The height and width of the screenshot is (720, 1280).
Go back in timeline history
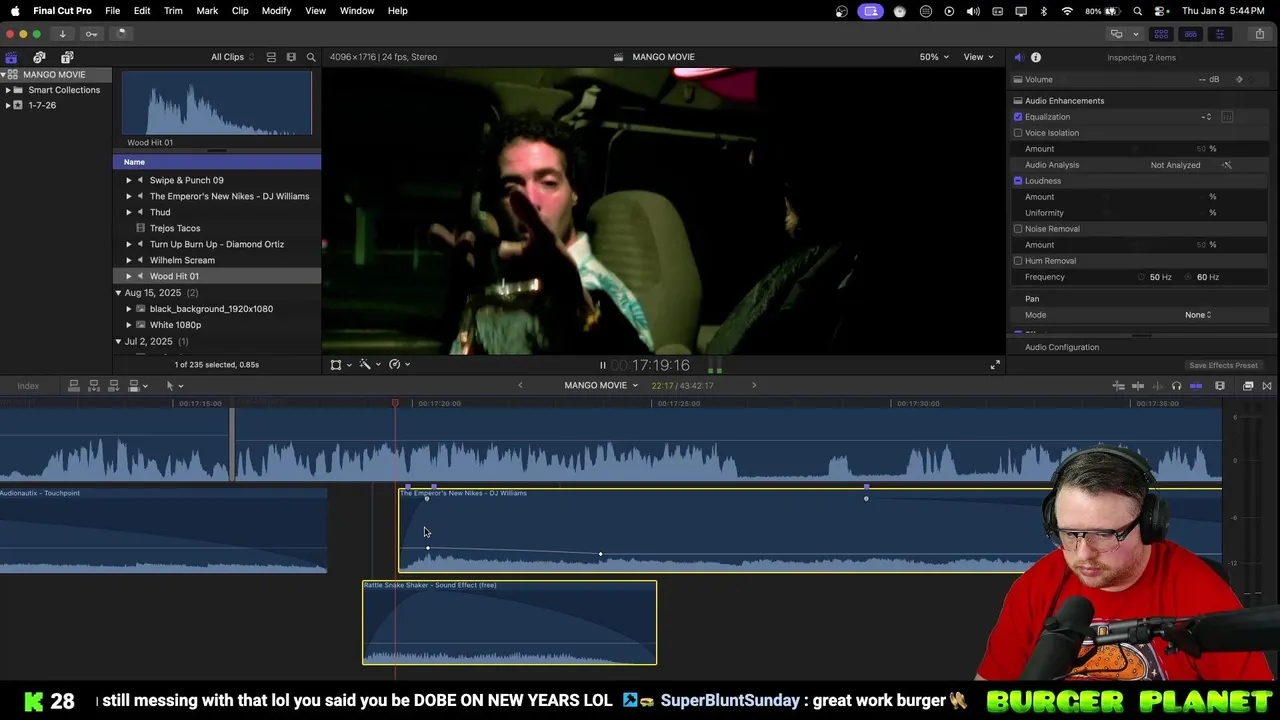click(x=520, y=386)
